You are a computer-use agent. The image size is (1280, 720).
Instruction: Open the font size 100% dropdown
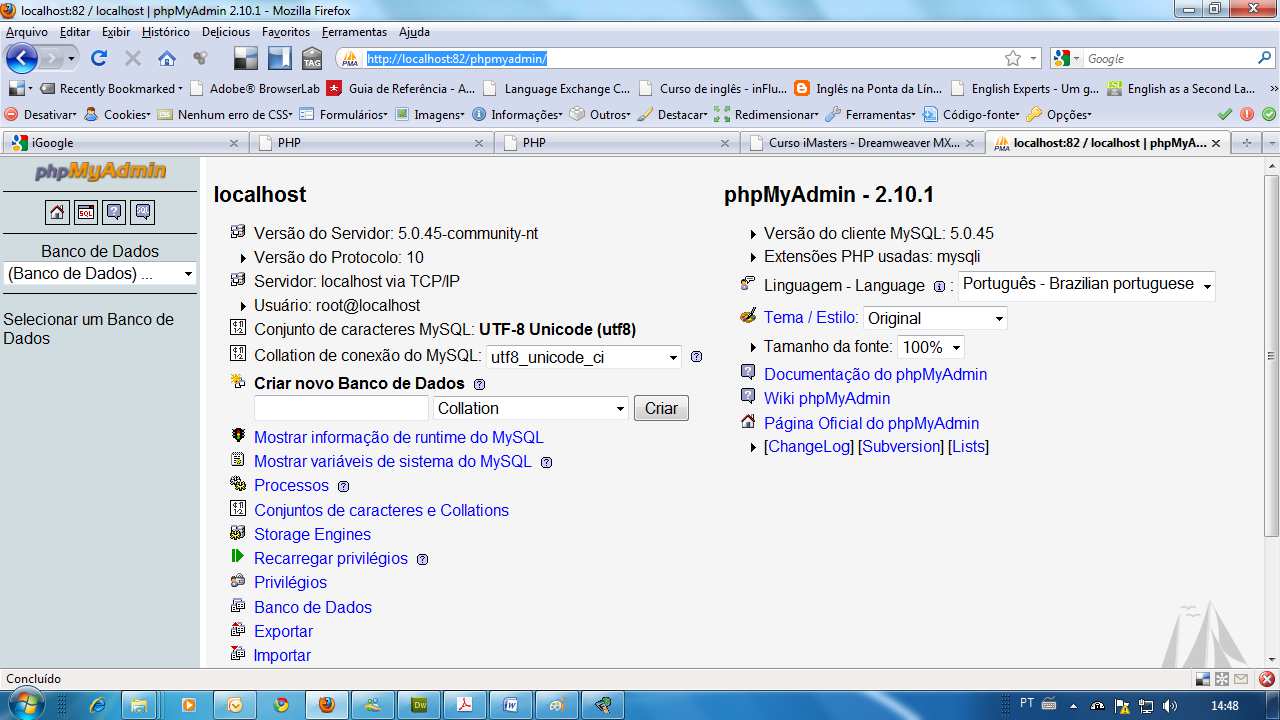pos(931,347)
